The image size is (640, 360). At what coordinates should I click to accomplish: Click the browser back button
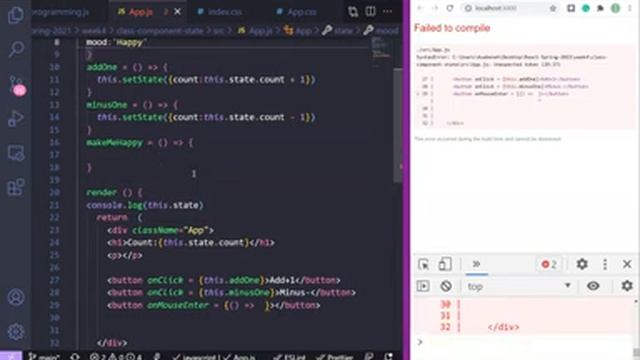click(420, 8)
